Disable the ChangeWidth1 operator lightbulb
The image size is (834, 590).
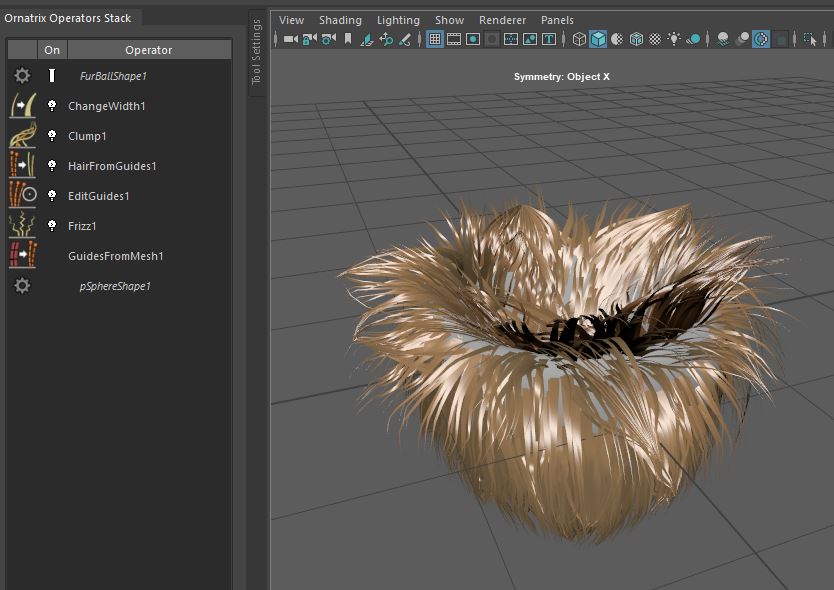pyautogui.click(x=52, y=106)
